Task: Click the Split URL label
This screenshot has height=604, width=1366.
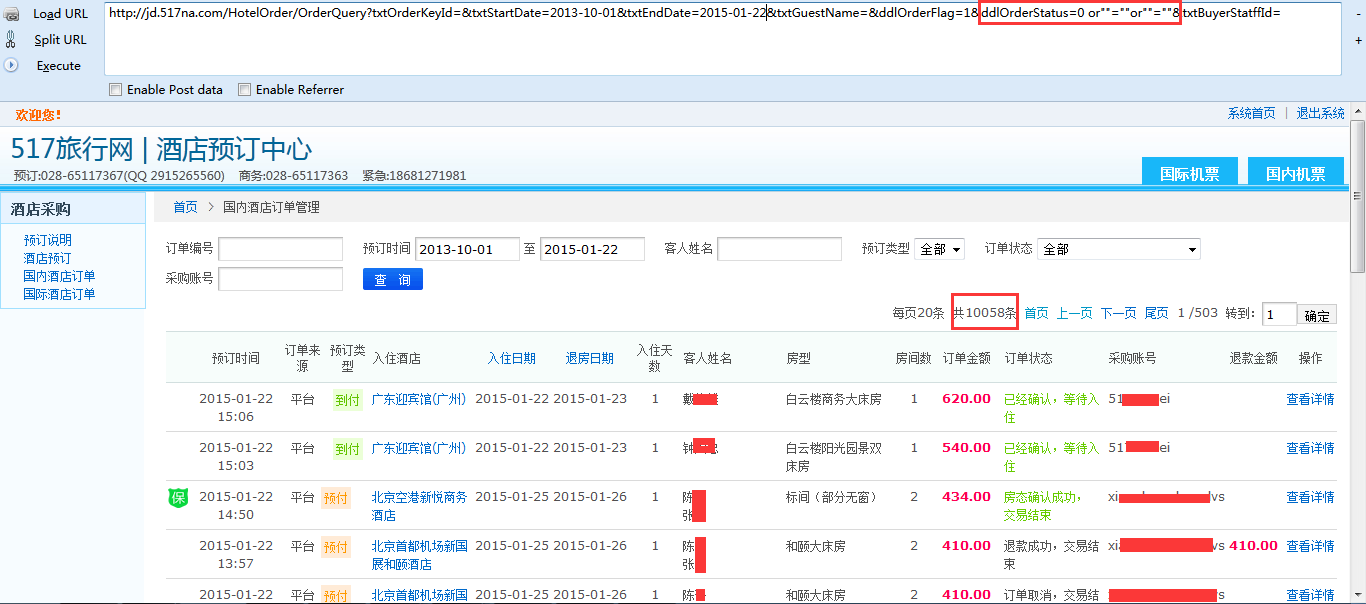Action: tap(60, 40)
